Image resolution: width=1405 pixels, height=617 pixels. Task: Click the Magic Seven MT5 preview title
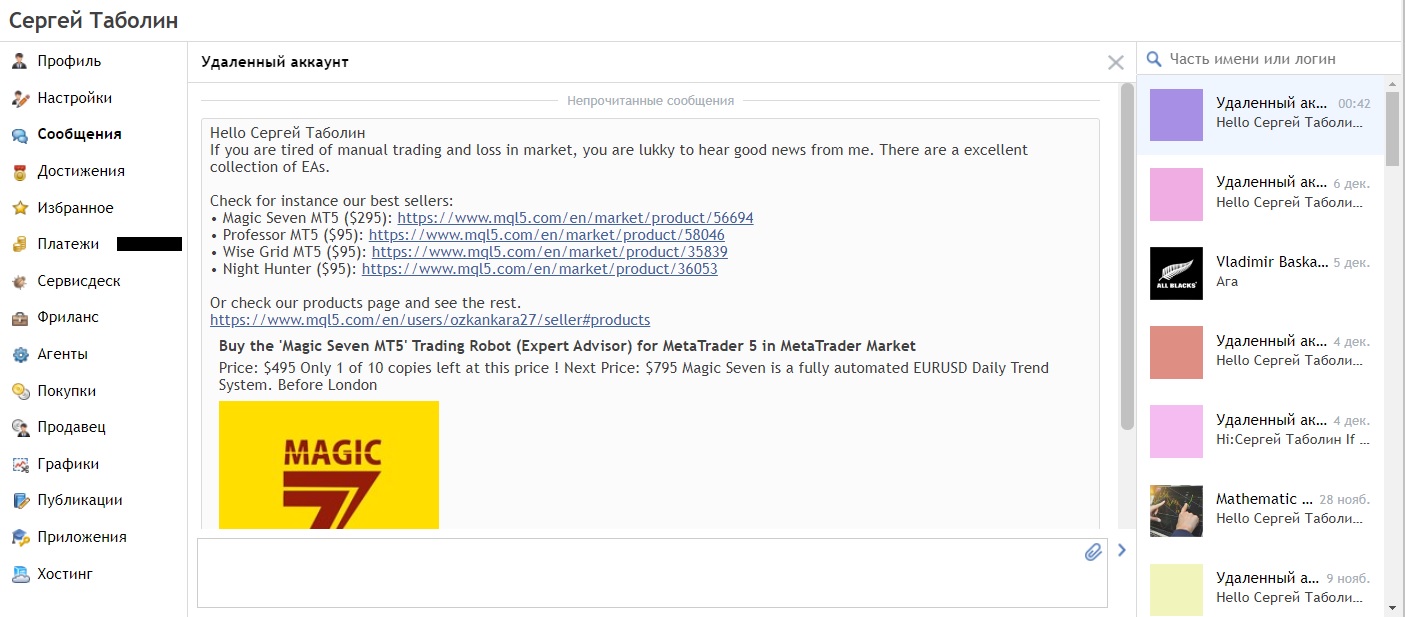(567, 346)
